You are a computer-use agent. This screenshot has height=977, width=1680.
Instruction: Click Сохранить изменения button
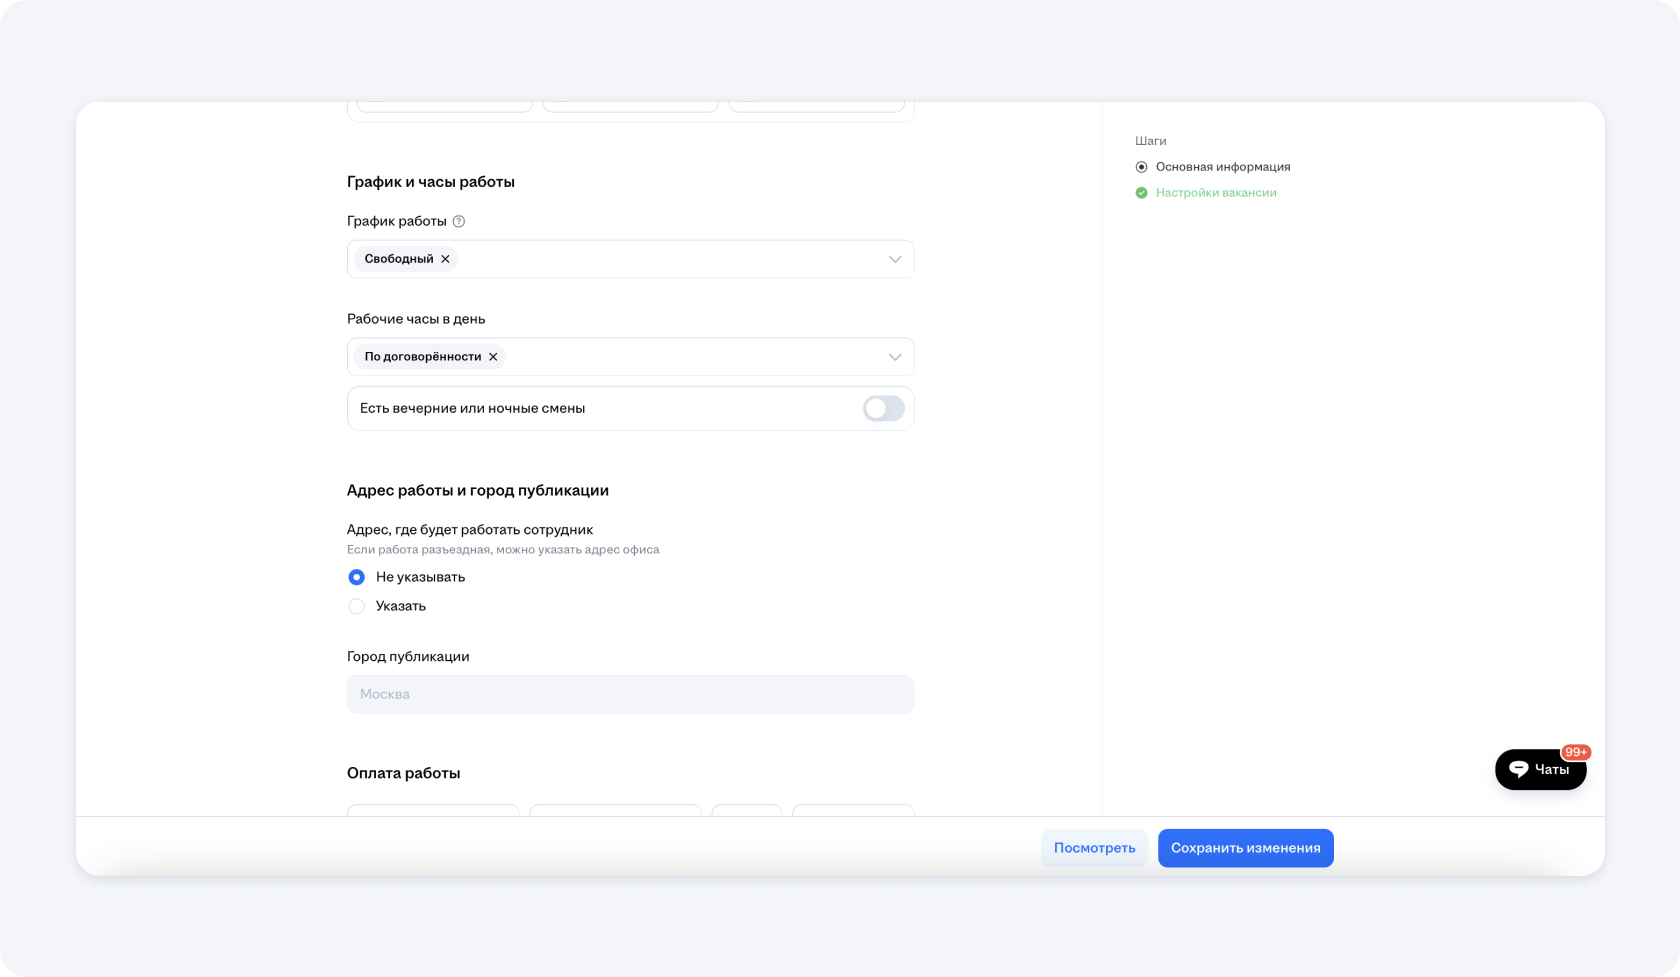pos(1245,848)
